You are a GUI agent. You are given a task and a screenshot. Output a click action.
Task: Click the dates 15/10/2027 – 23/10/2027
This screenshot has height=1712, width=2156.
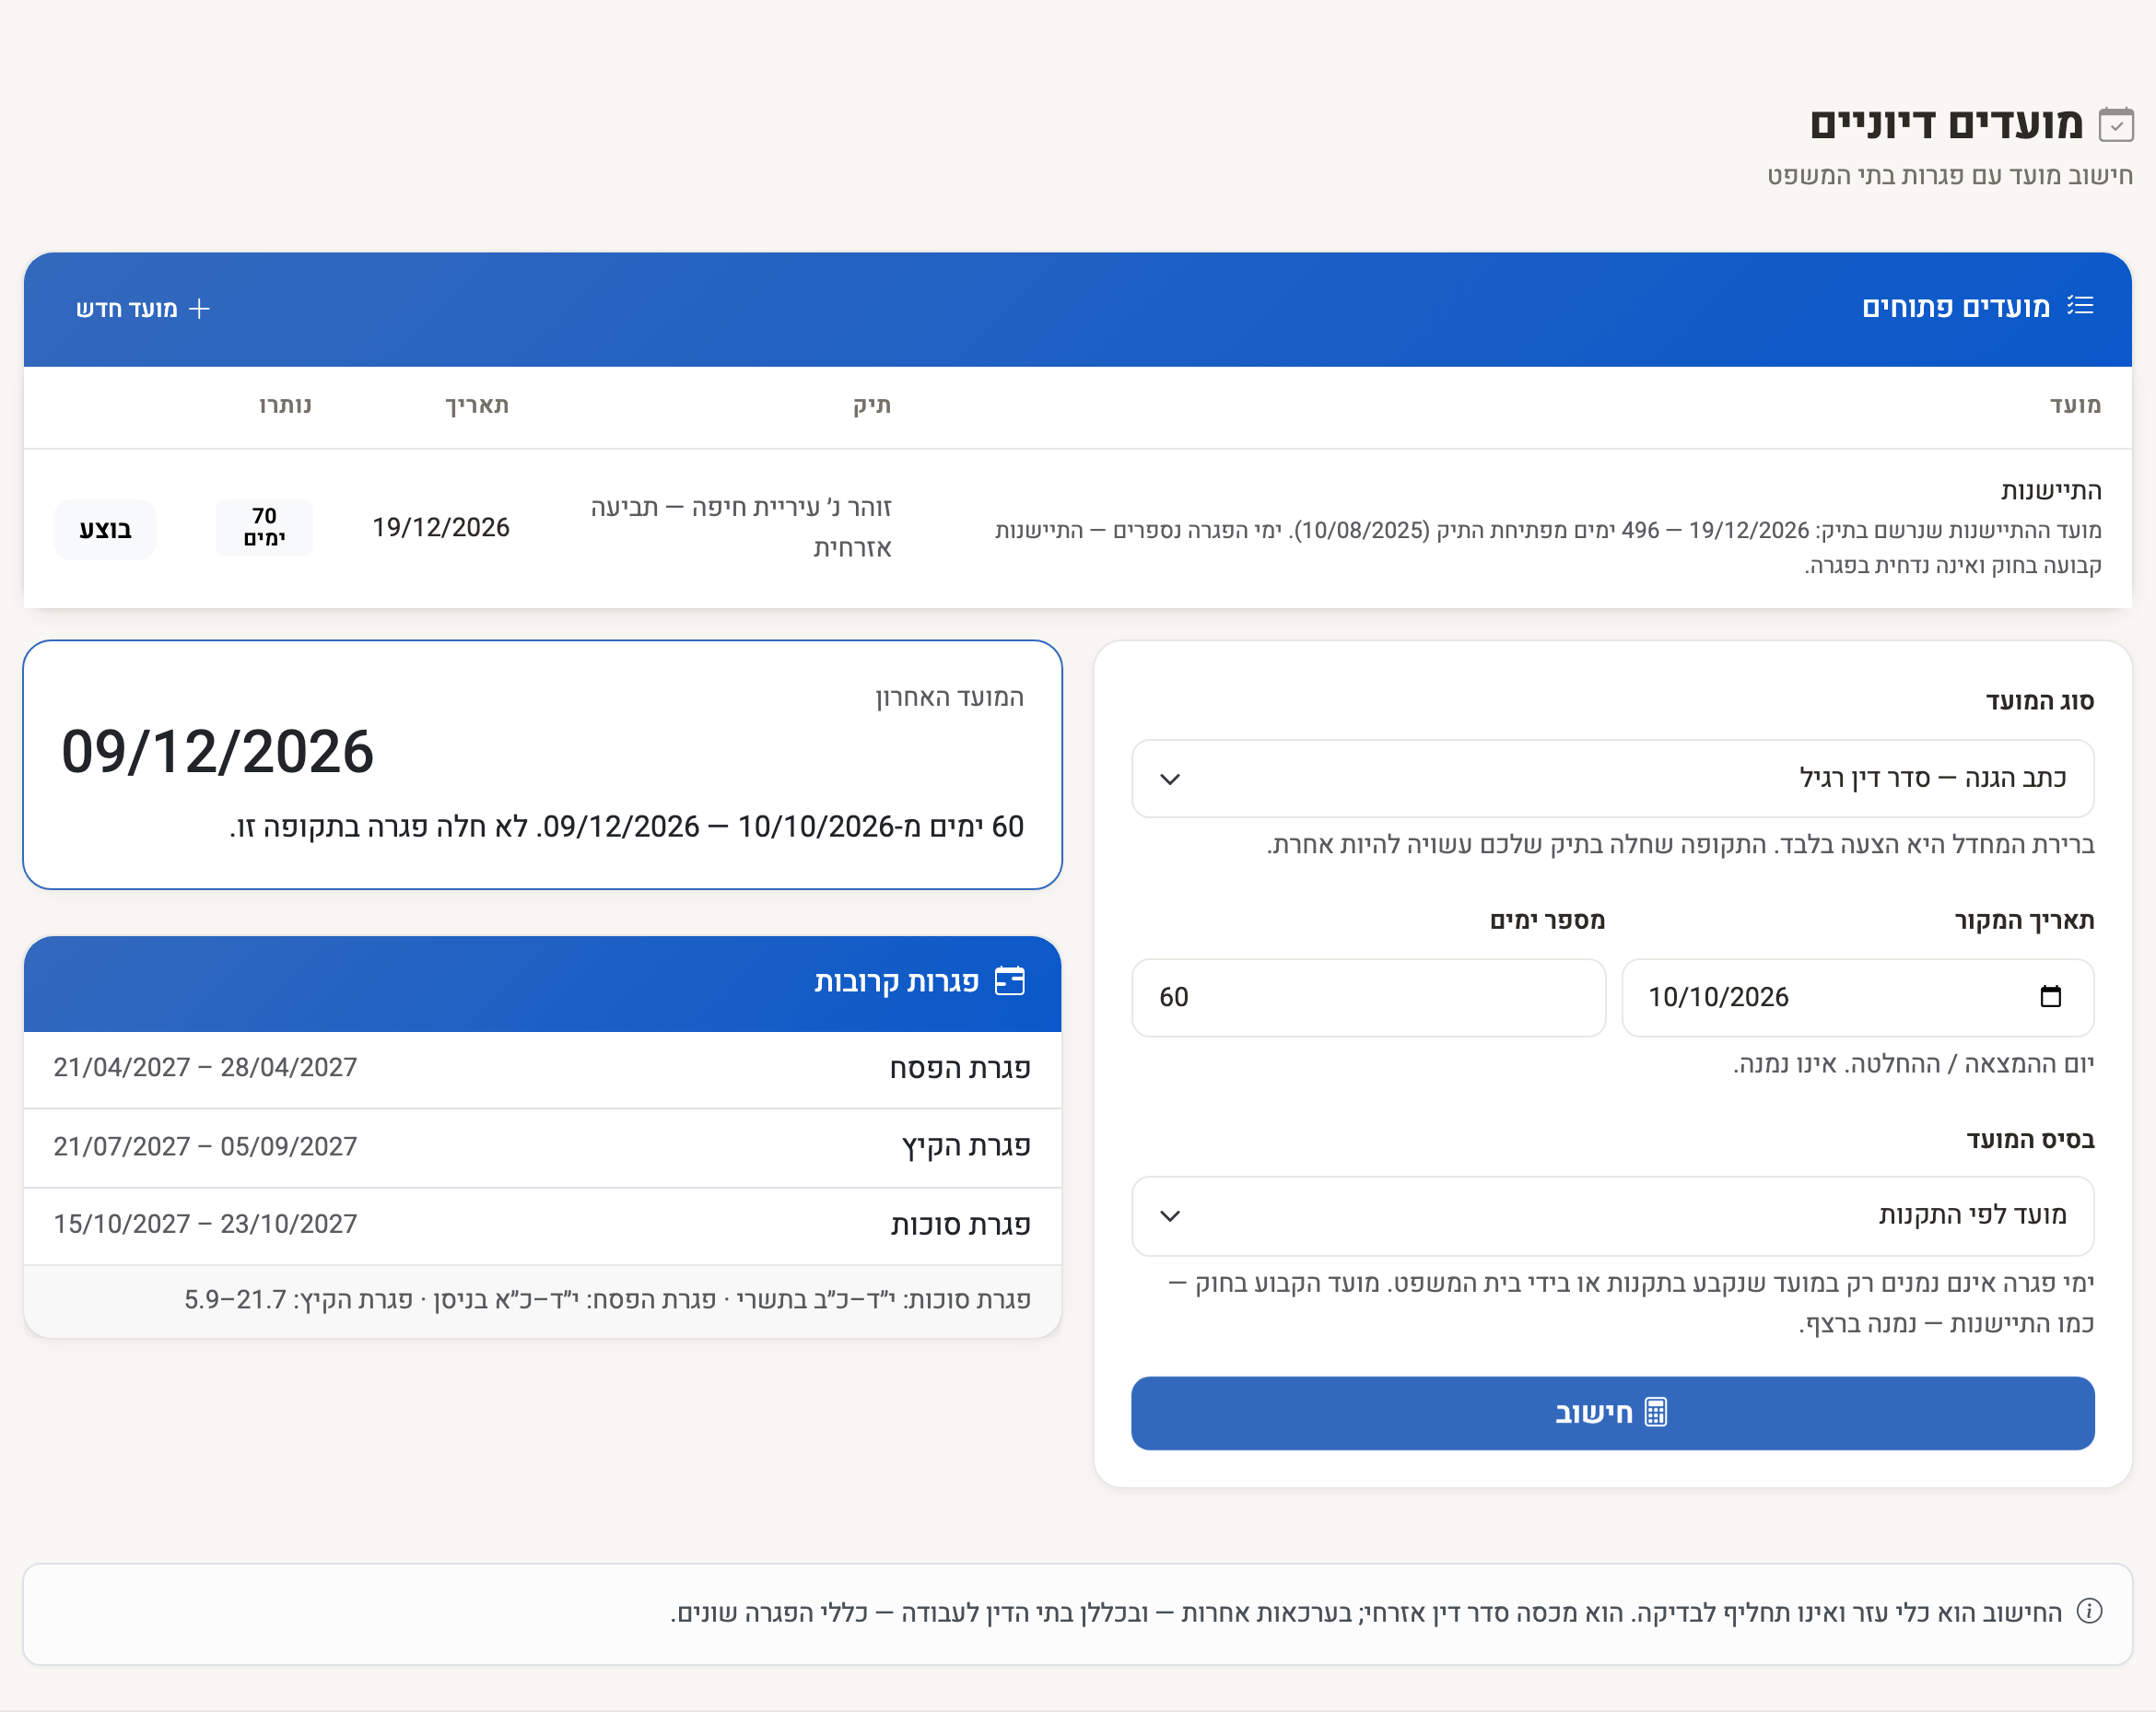(x=205, y=1224)
